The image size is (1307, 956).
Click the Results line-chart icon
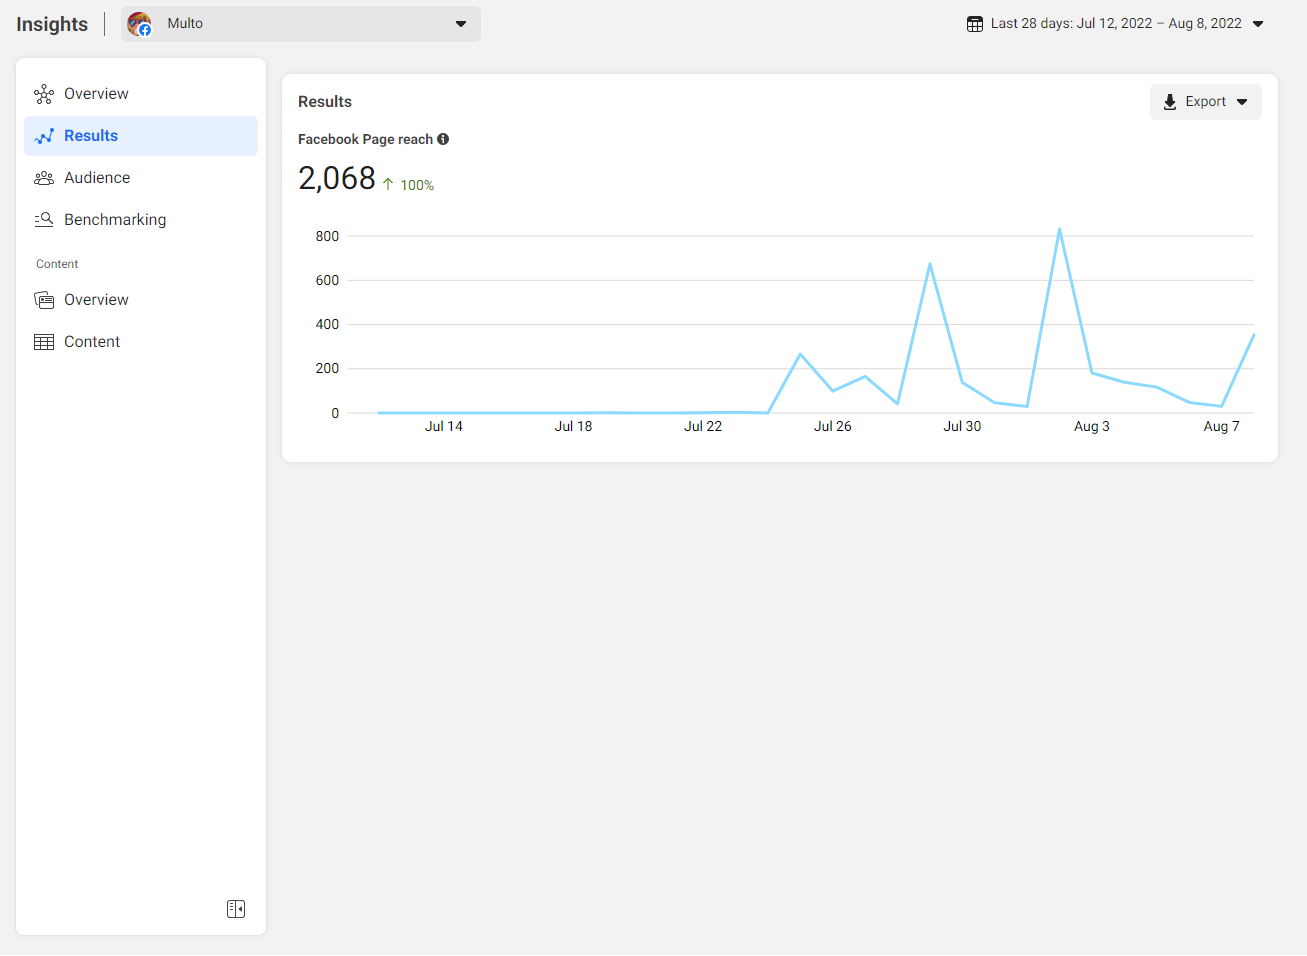click(44, 136)
